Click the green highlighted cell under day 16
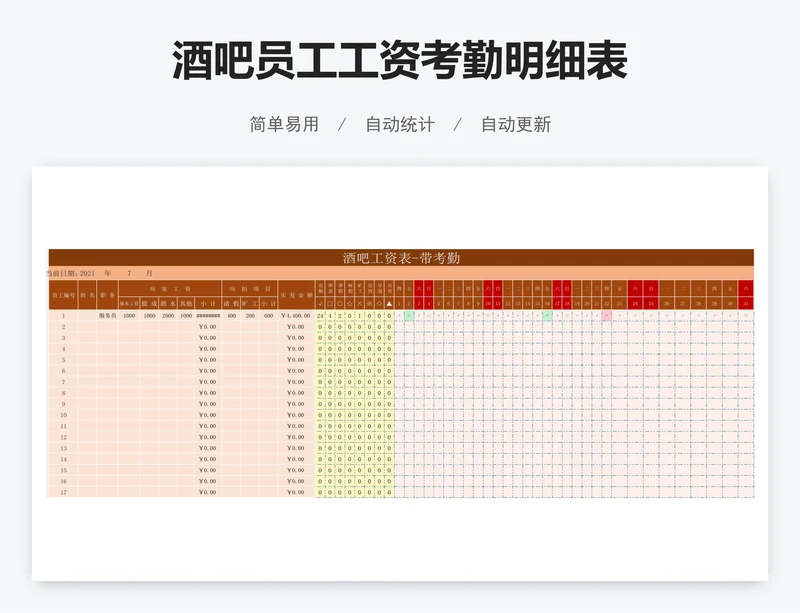800x613 pixels. click(x=547, y=316)
